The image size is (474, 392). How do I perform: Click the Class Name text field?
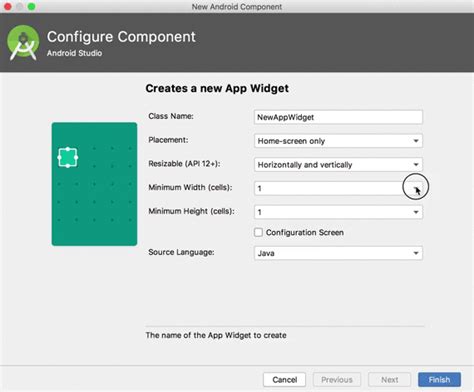click(338, 117)
